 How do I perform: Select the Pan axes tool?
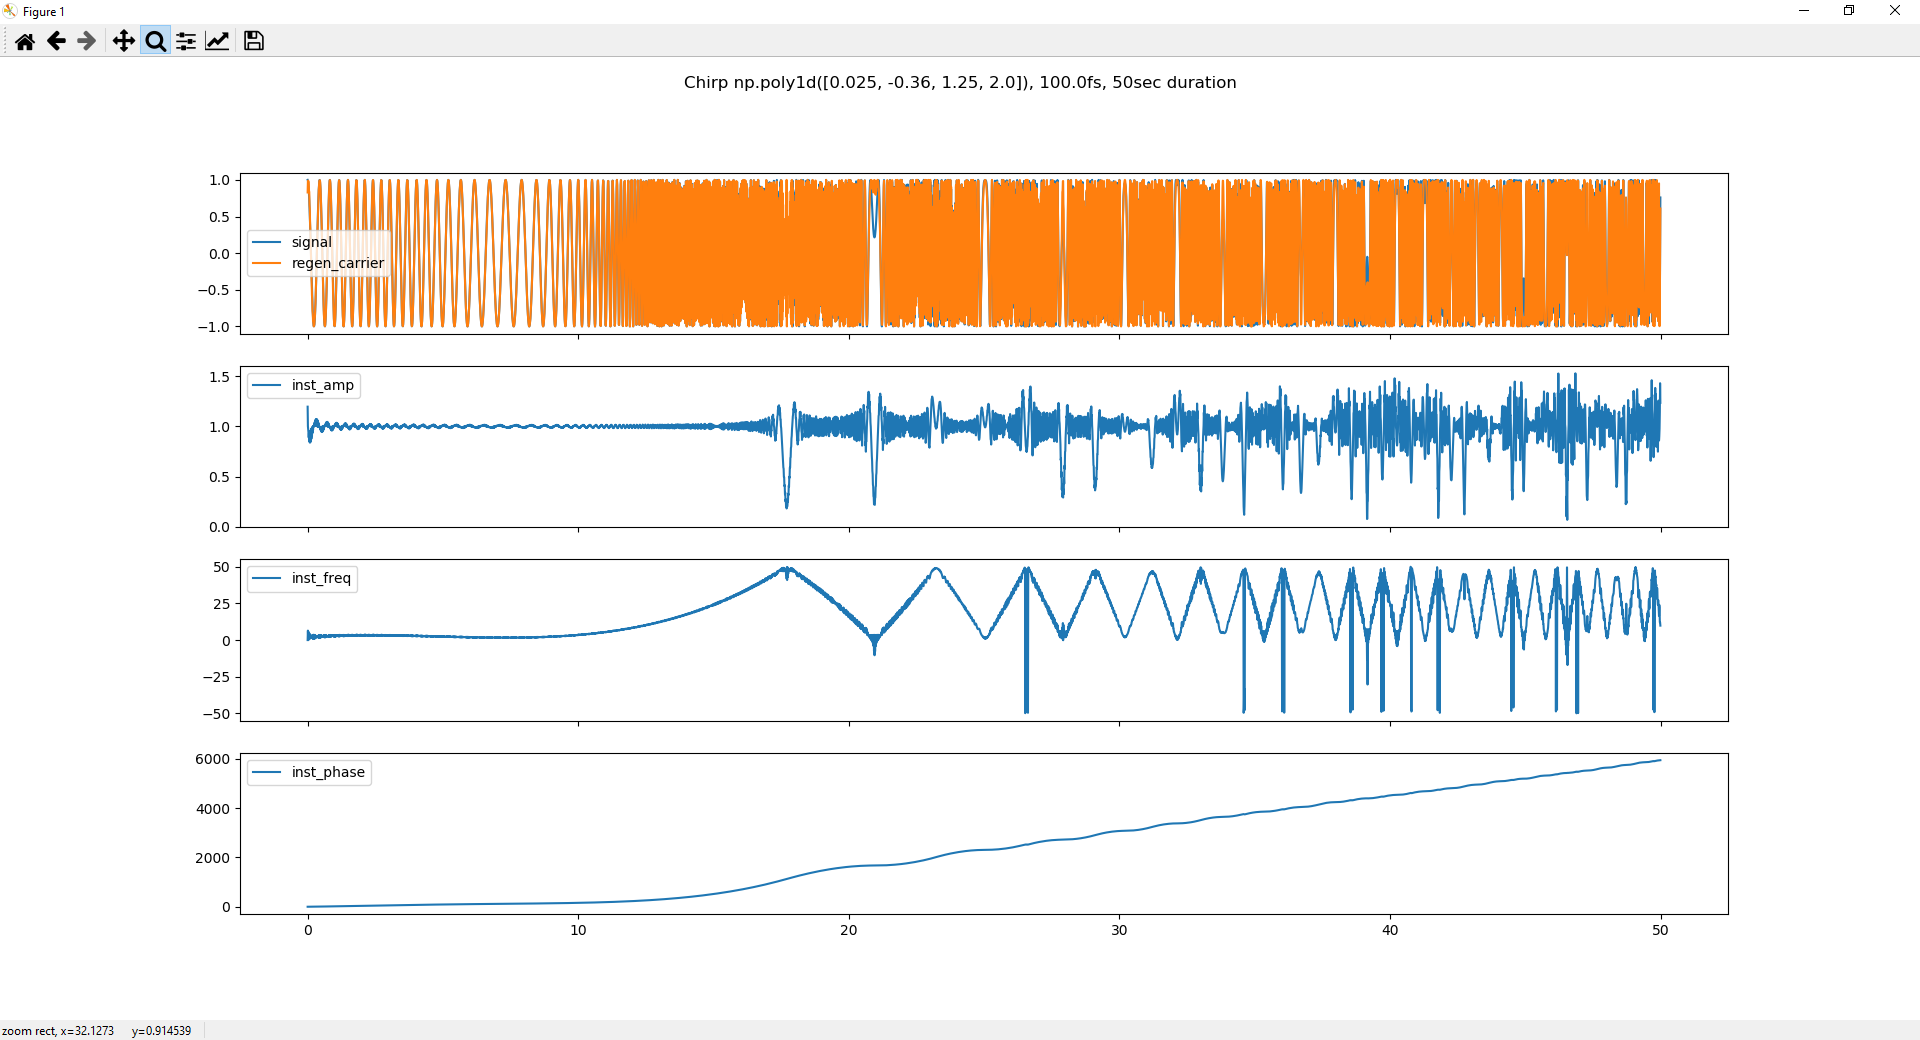[123, 41]
